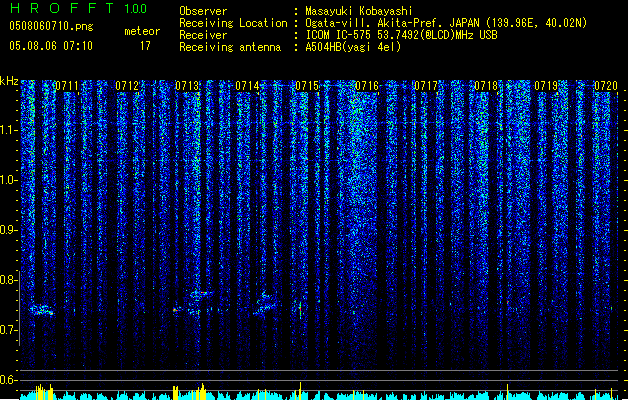Click the meteor count value 17
The image size is (629, 400).
(145, 46)
